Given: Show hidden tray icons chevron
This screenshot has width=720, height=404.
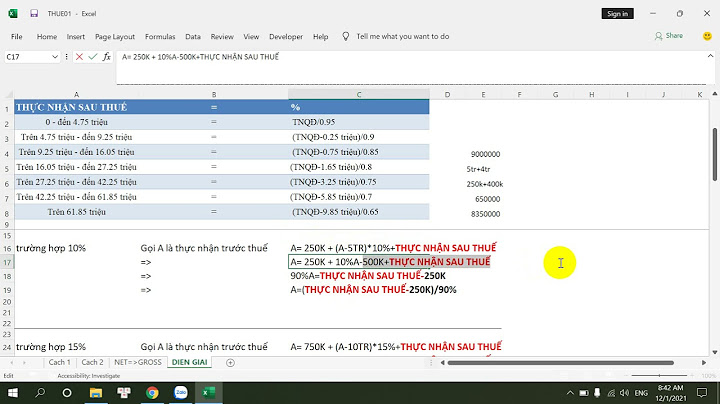Looking at the screenshot, I should click(x=570, y=393).
